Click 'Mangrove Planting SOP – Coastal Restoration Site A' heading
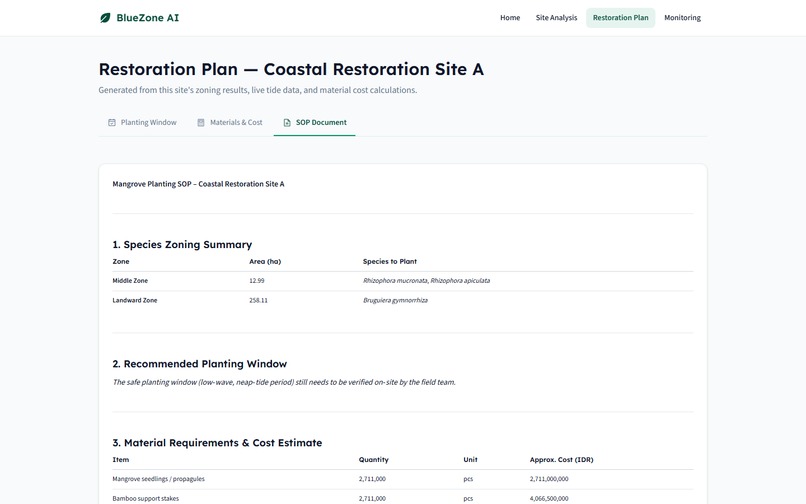The height and width of the screenshot is (504, 806). click(198, 184)
